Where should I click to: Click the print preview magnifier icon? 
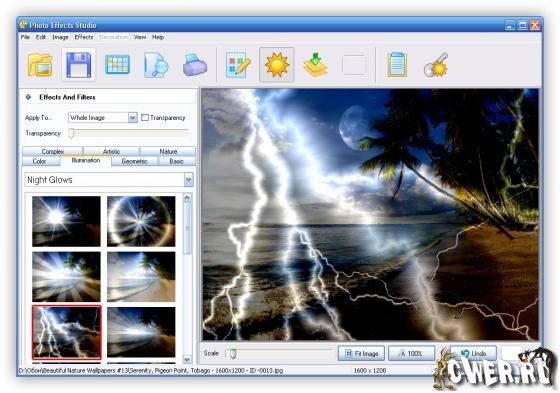[x=156, y=65]
